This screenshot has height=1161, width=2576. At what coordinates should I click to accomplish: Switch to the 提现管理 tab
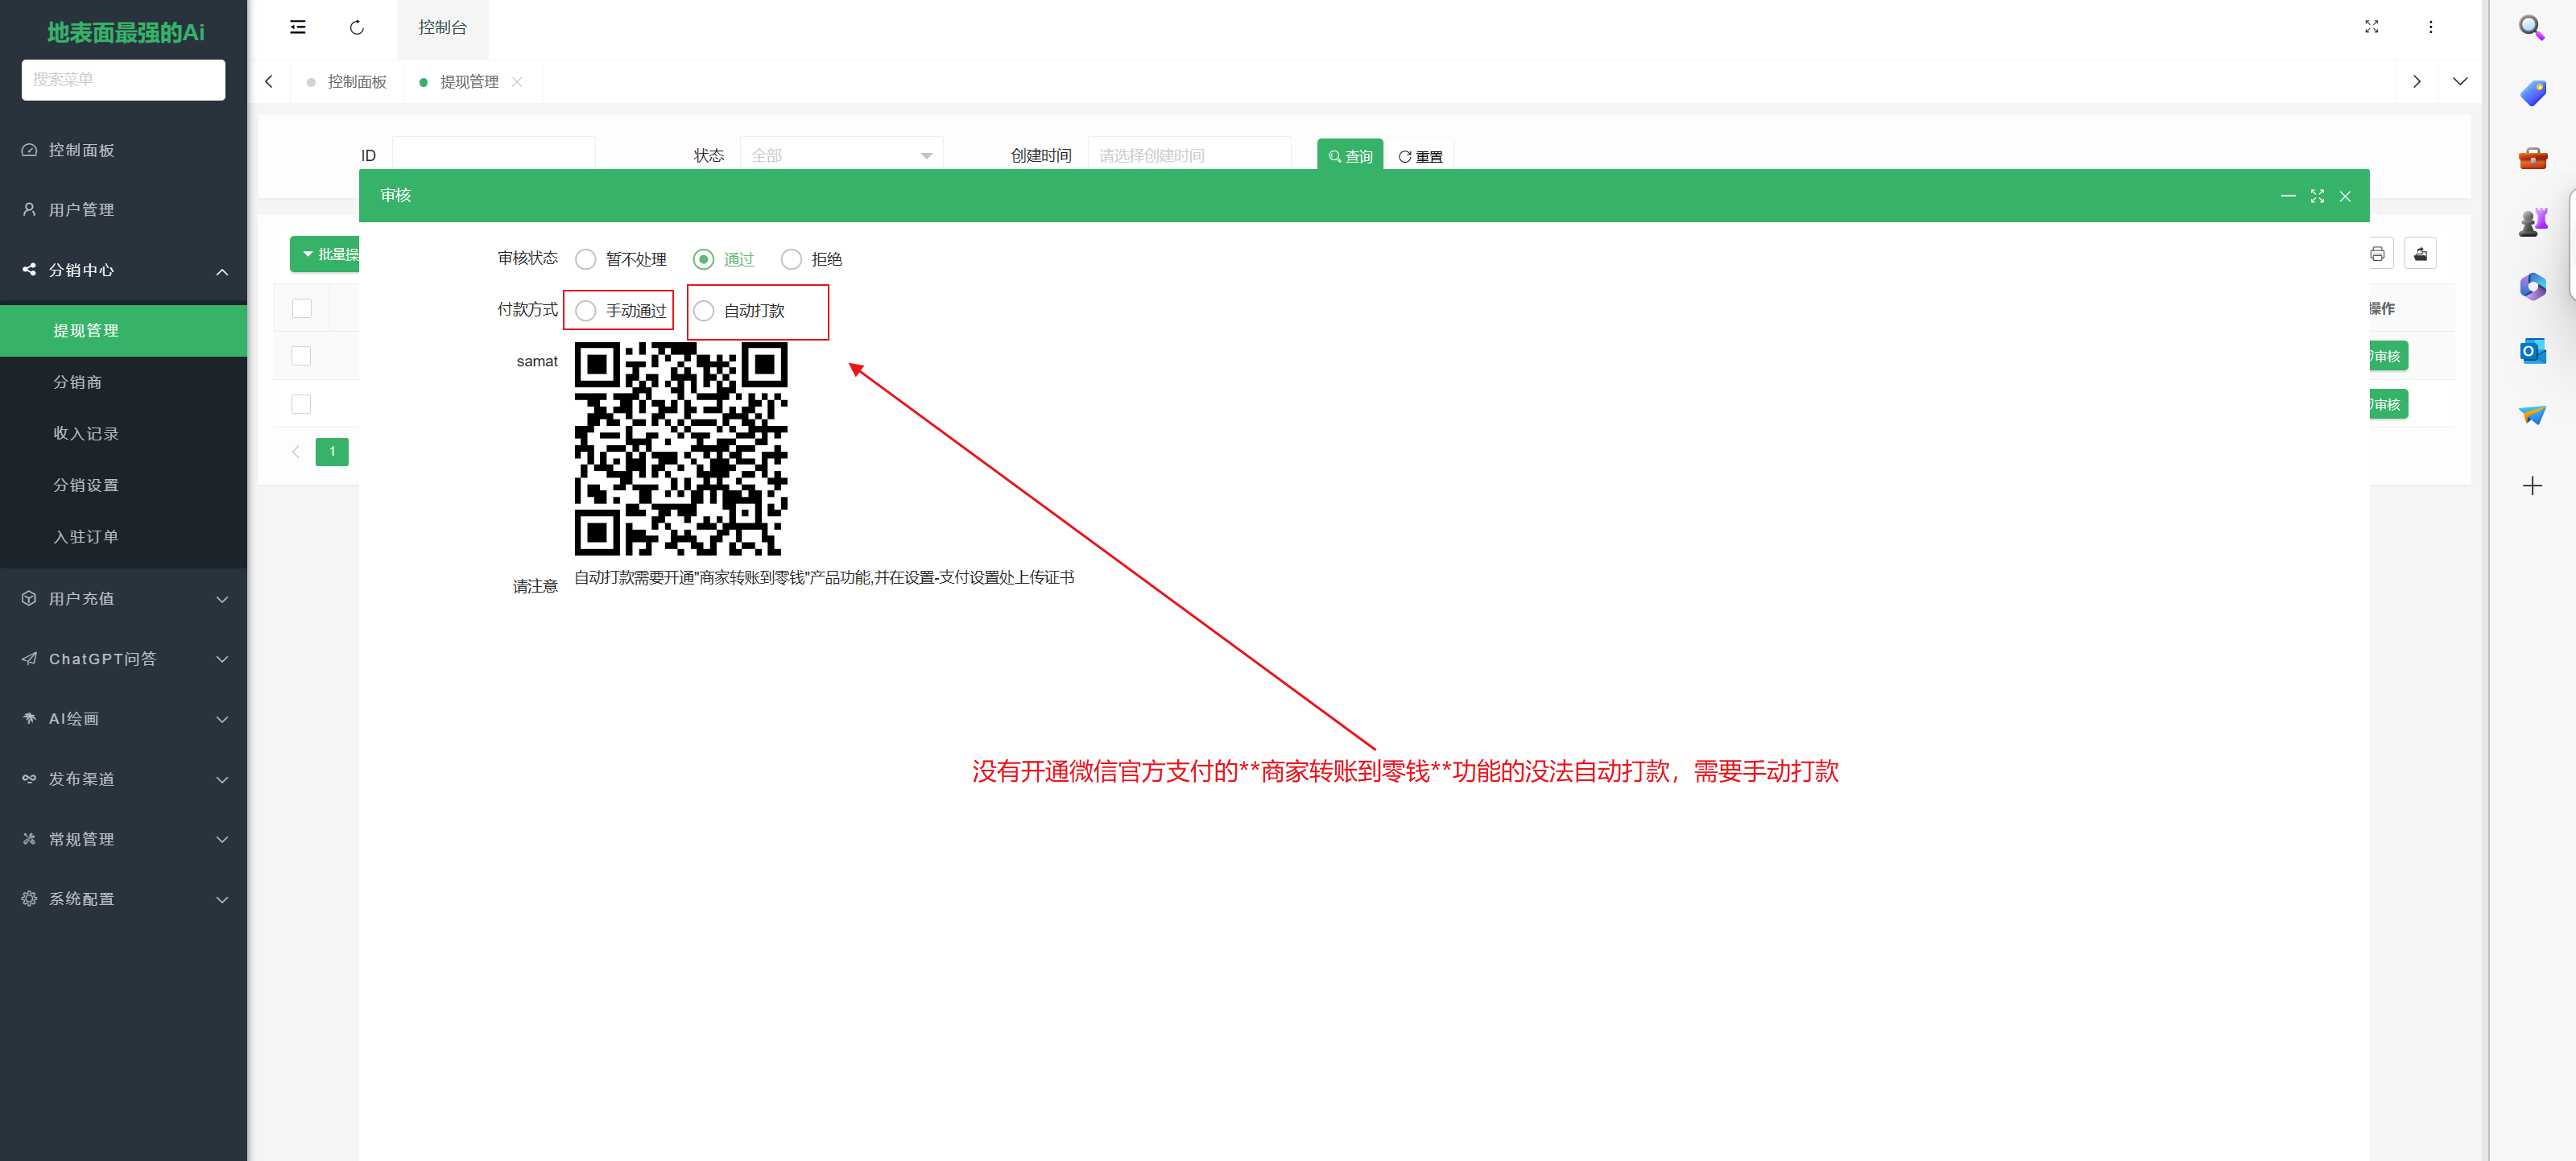click(x=470, y=82)
